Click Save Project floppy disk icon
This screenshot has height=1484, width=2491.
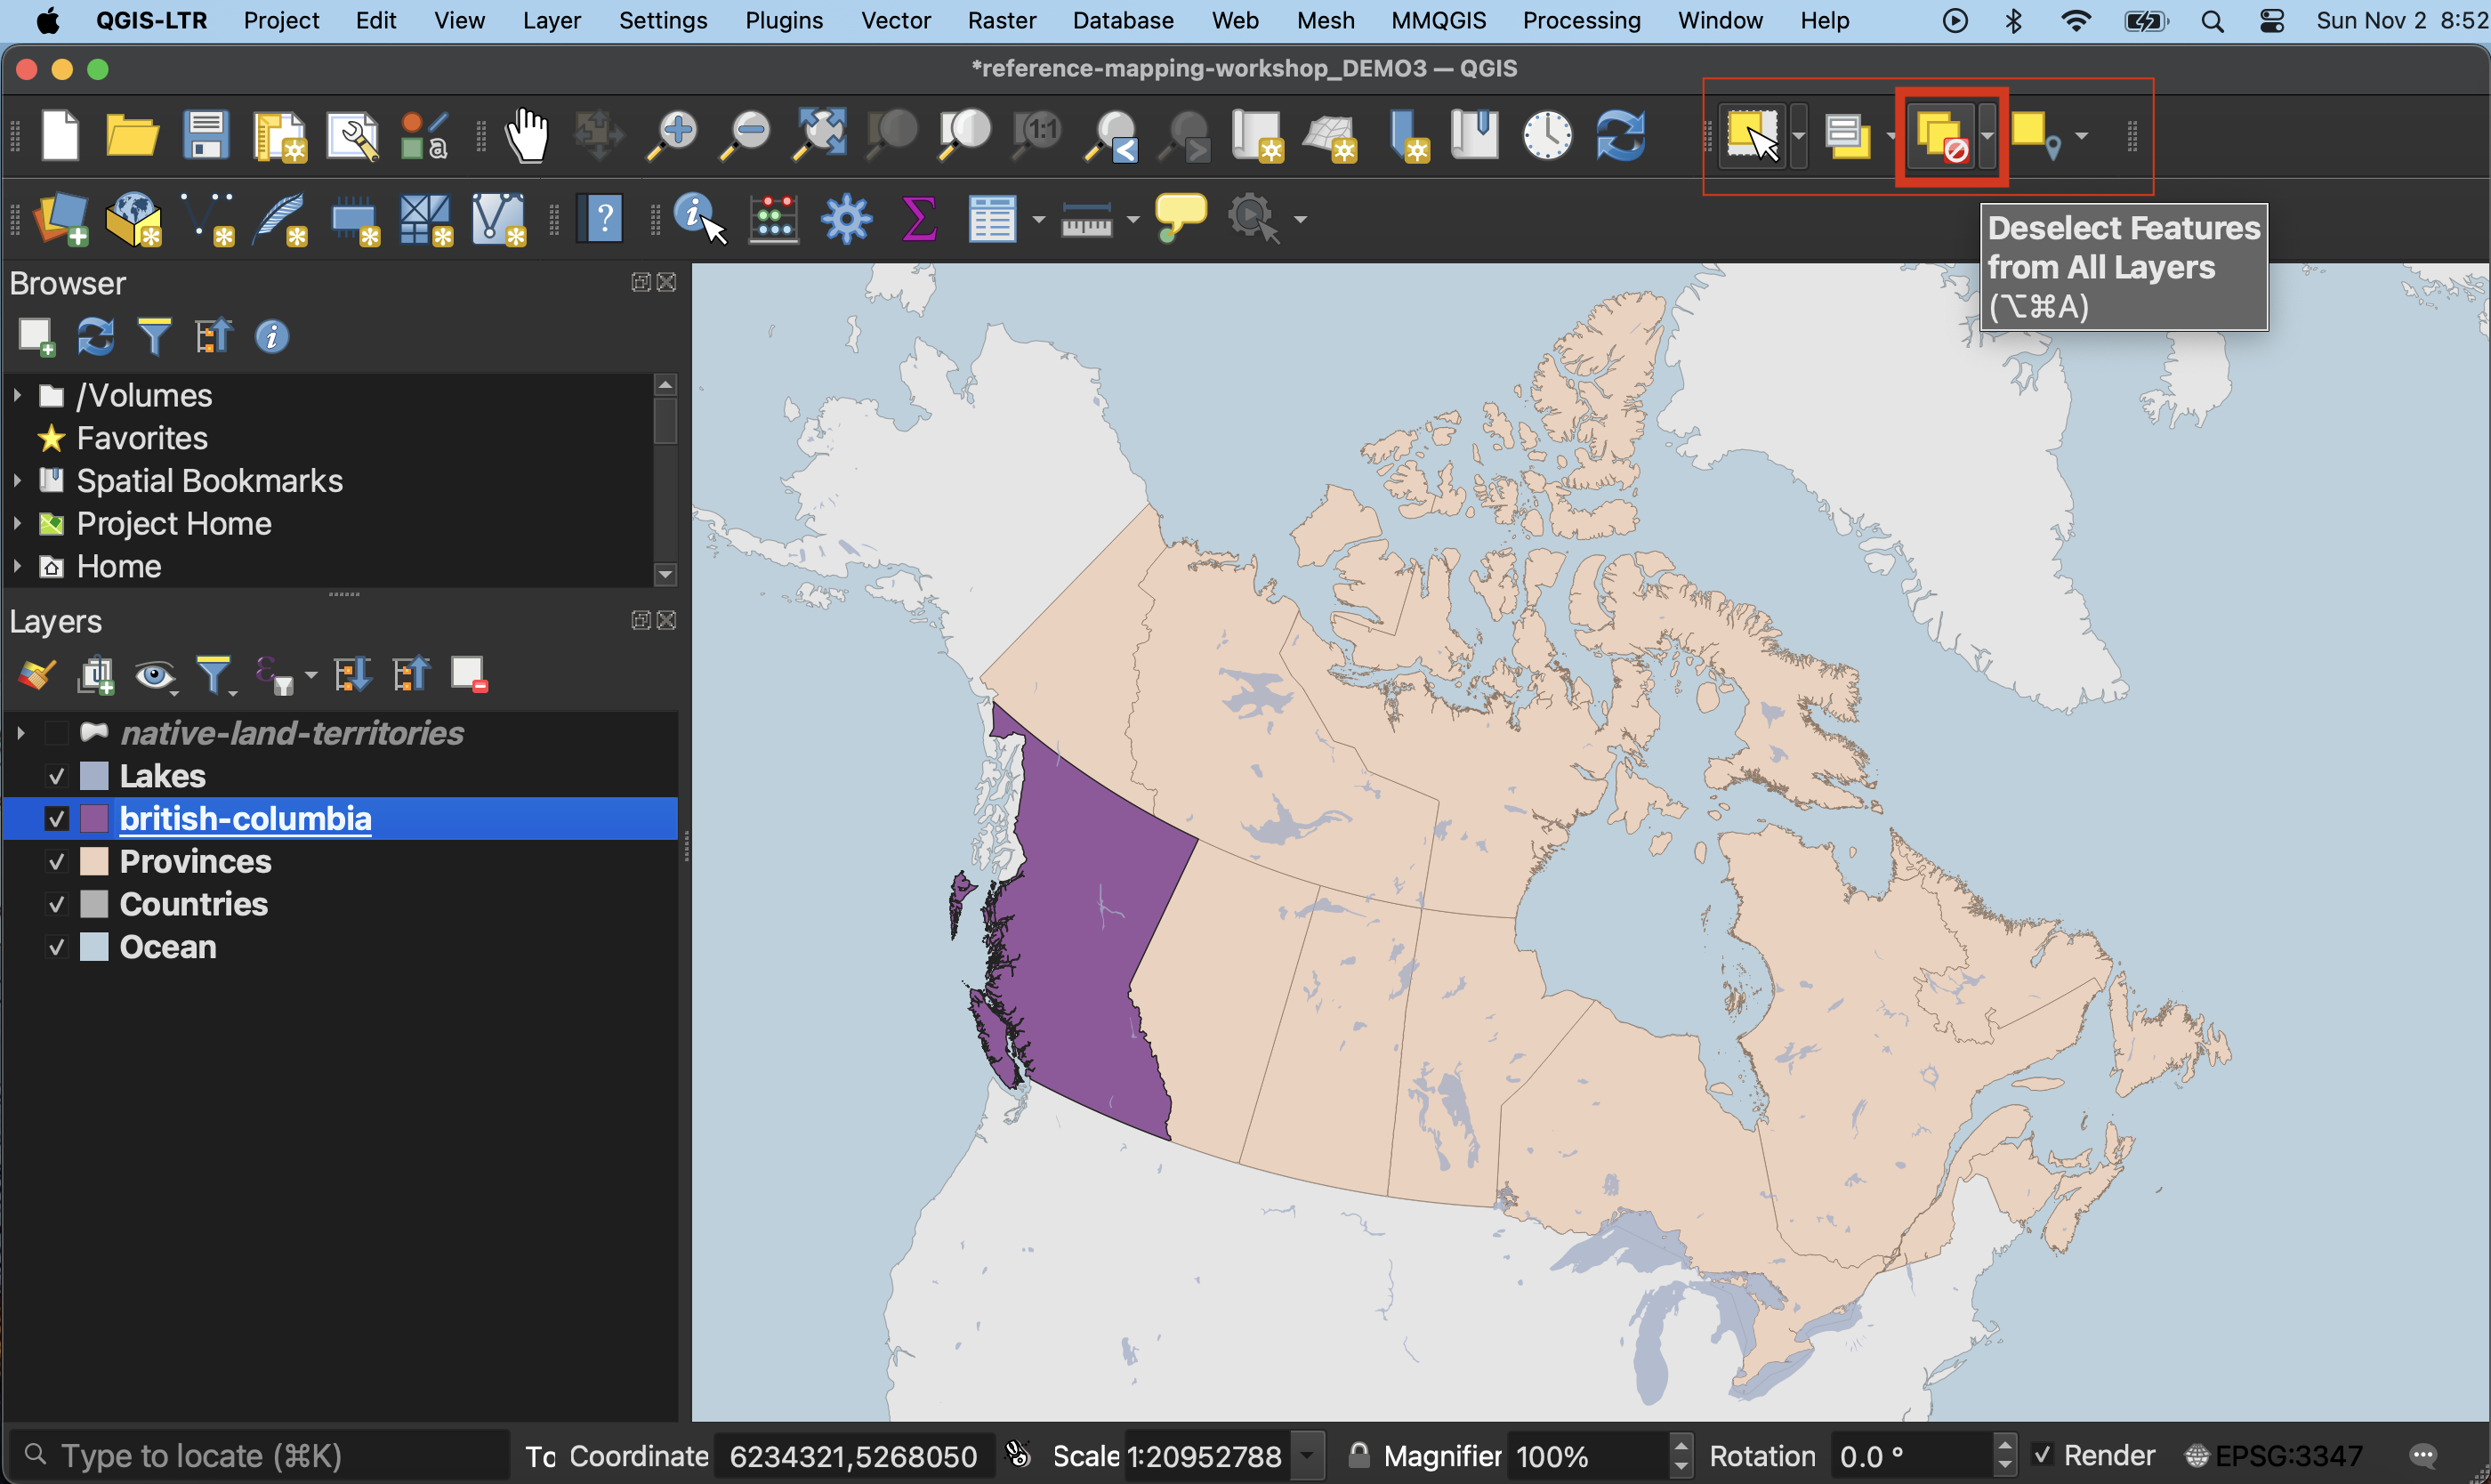[x=206, y=136]
